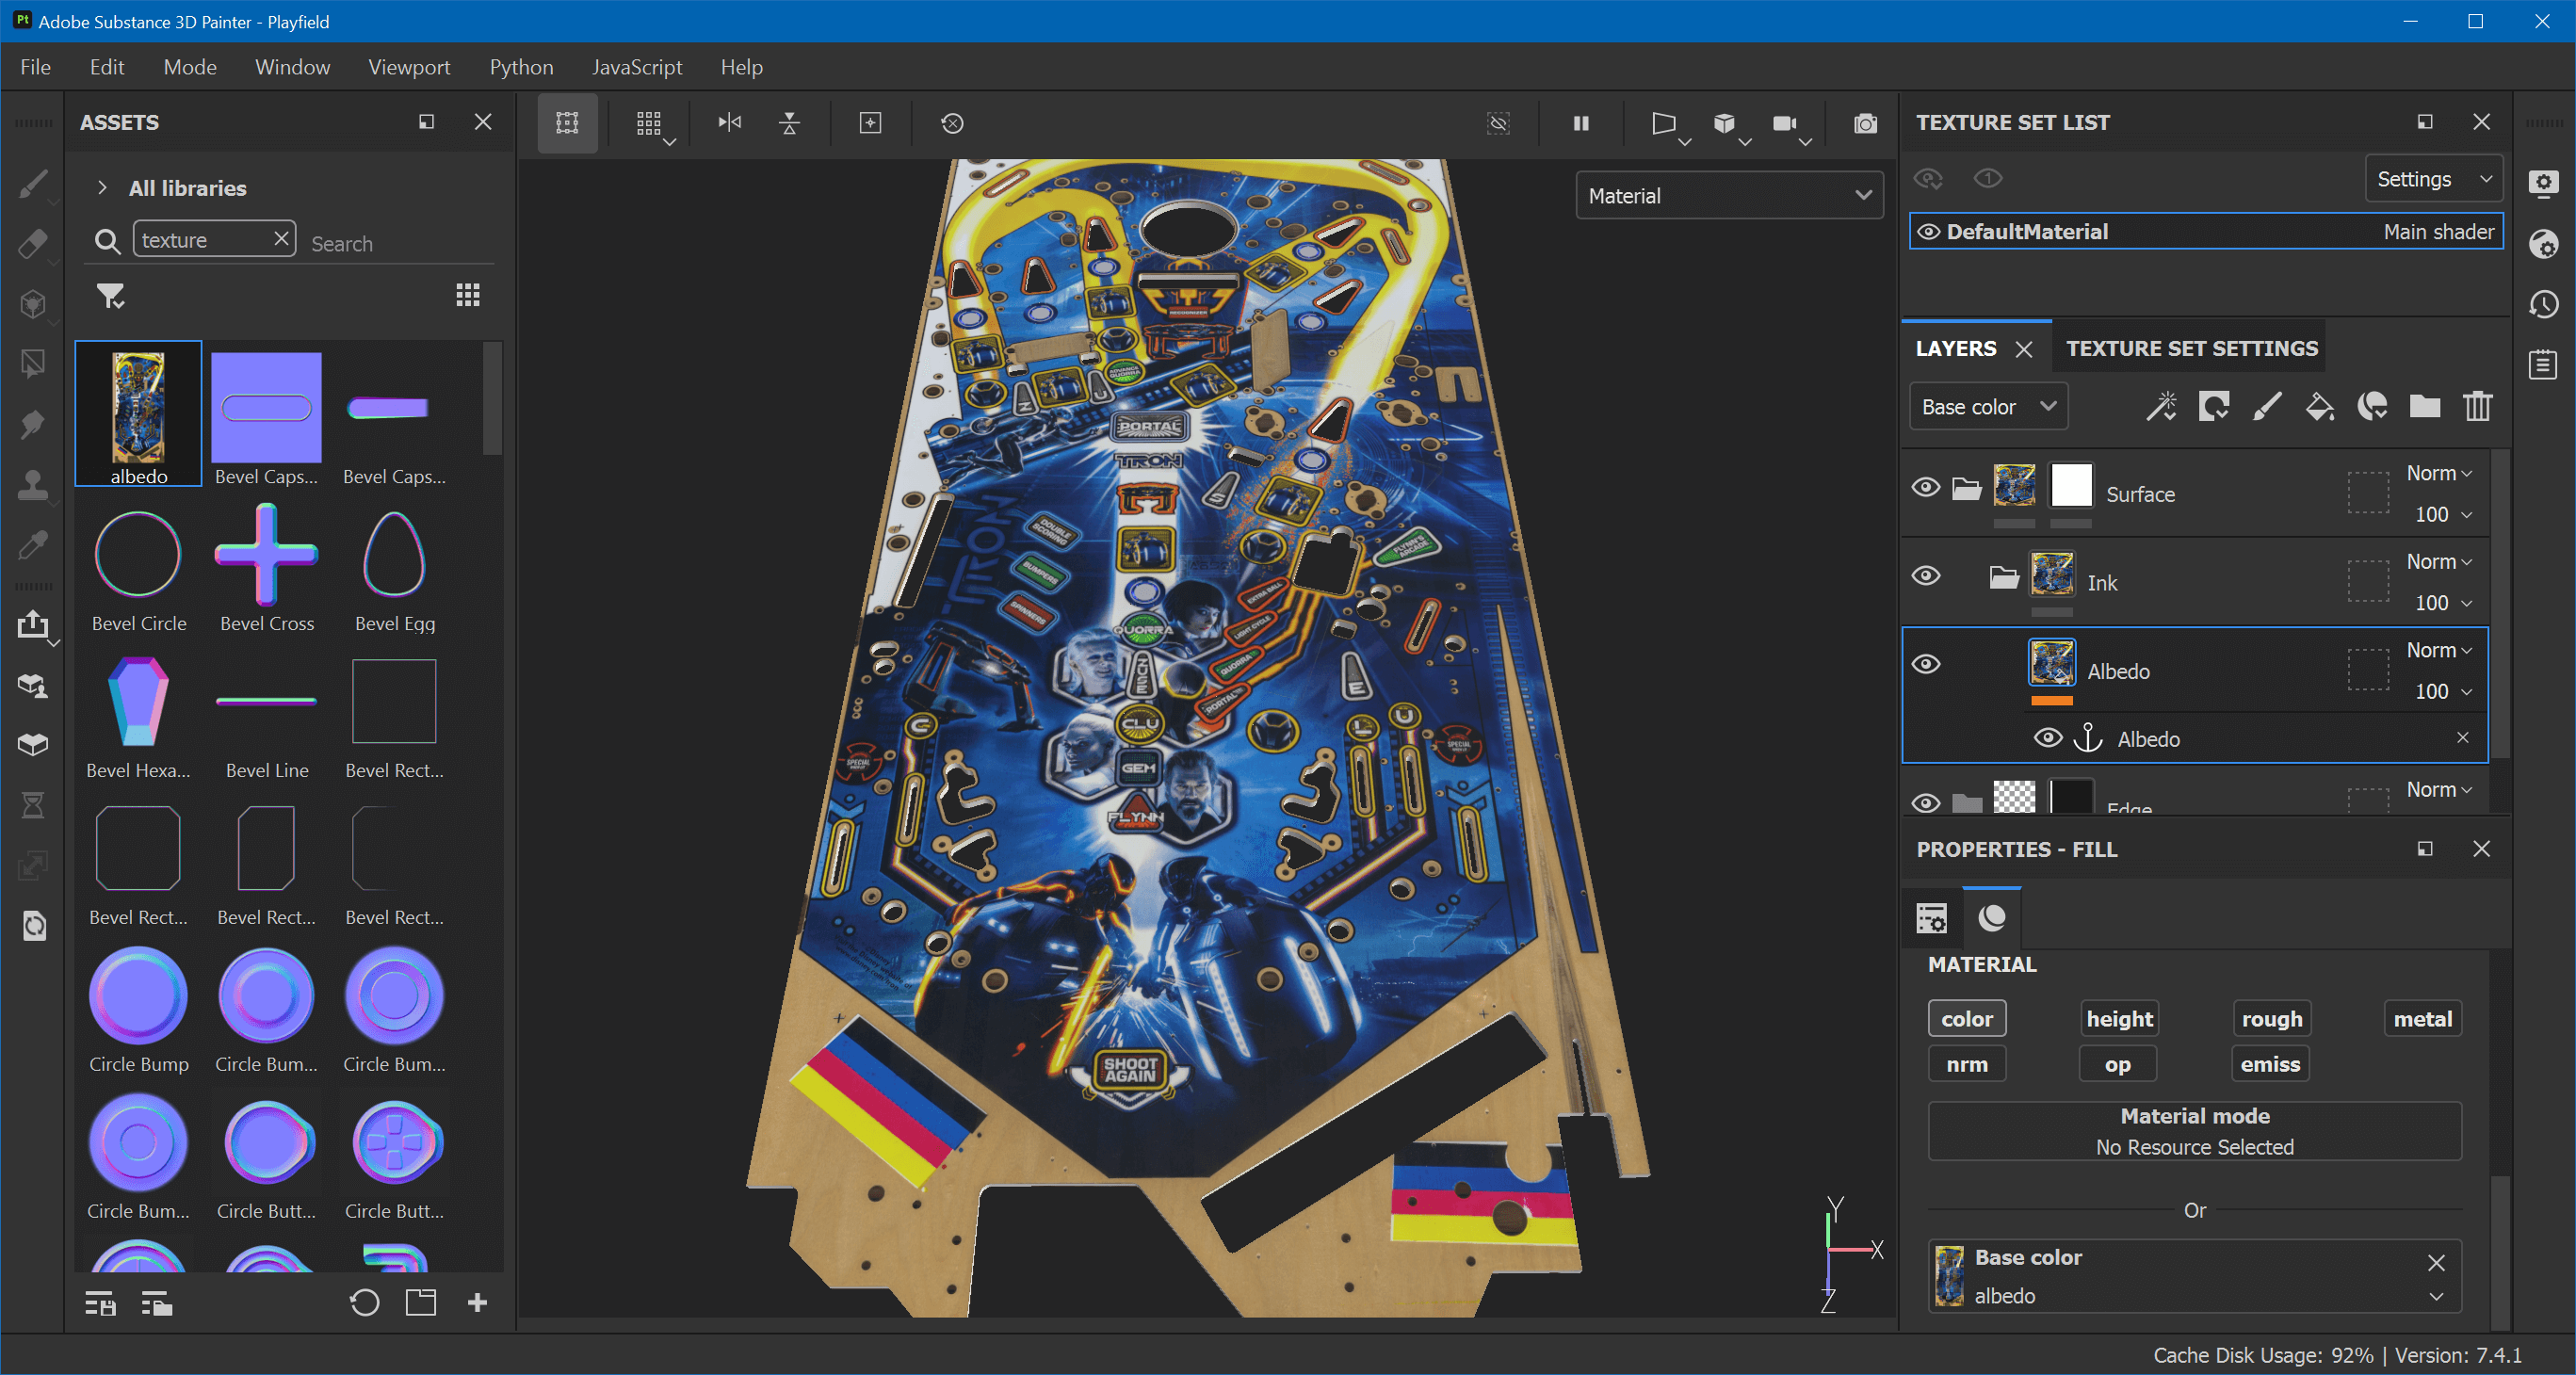Delete the selected layer
Image resolution: width=2576 pixels, height=1375 pixels.
tap(2478, 406)
